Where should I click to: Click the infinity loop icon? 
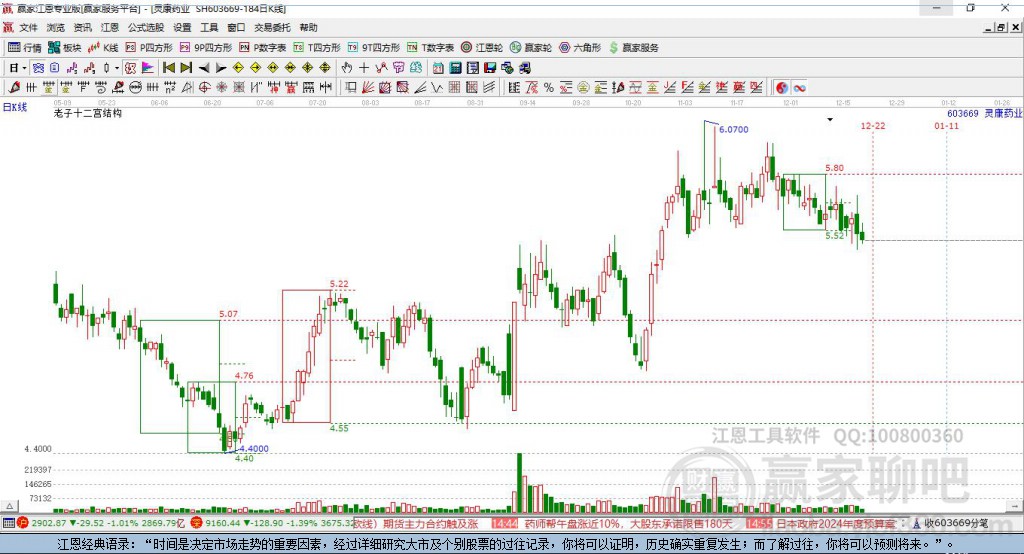(799, 87)
